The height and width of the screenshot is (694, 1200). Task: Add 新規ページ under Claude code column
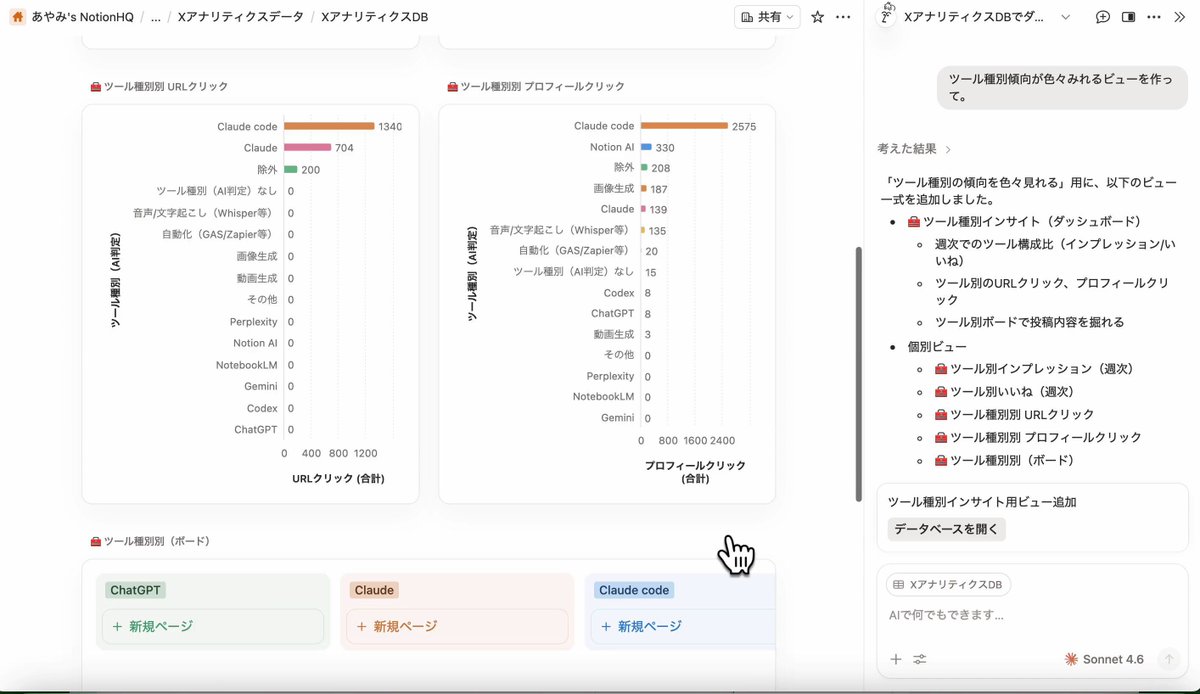coord(683,626)
